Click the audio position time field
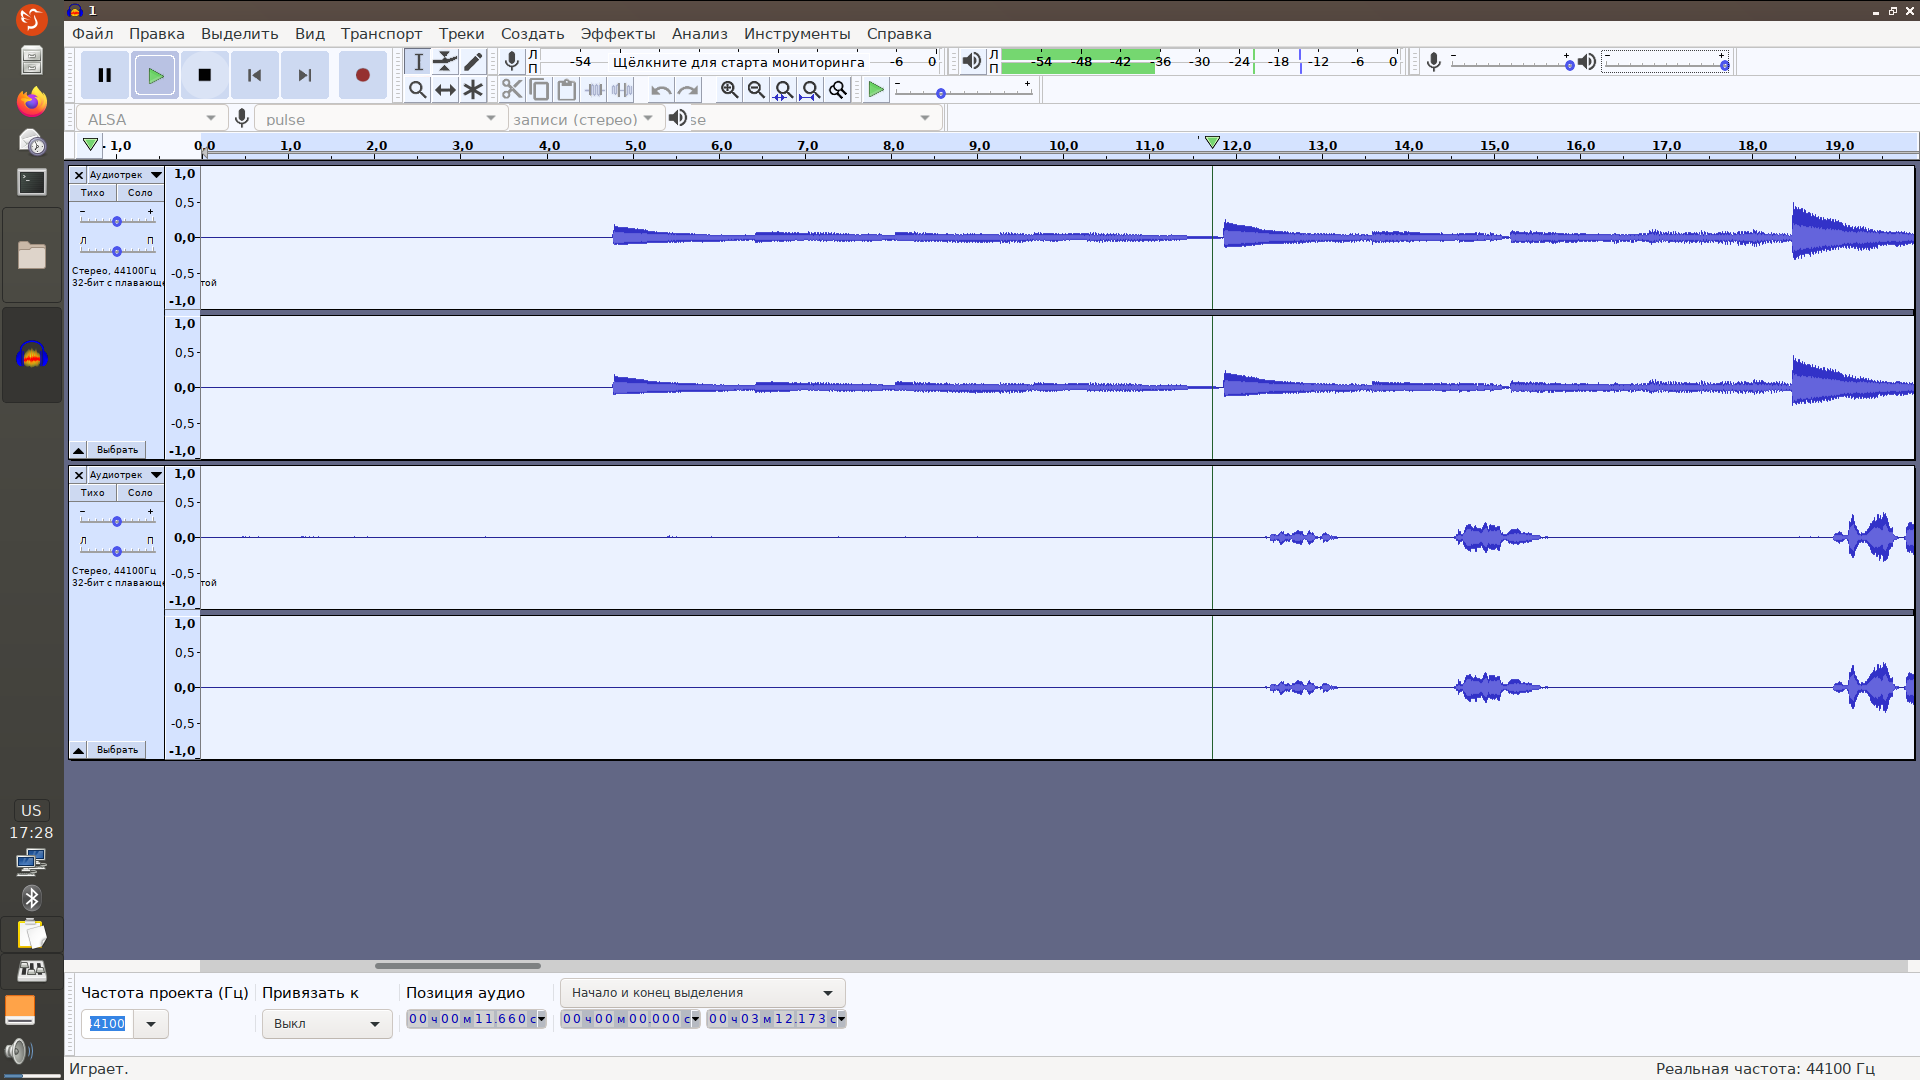This screenshot has height=1080, width=1920. click(x=476, y=1019)
